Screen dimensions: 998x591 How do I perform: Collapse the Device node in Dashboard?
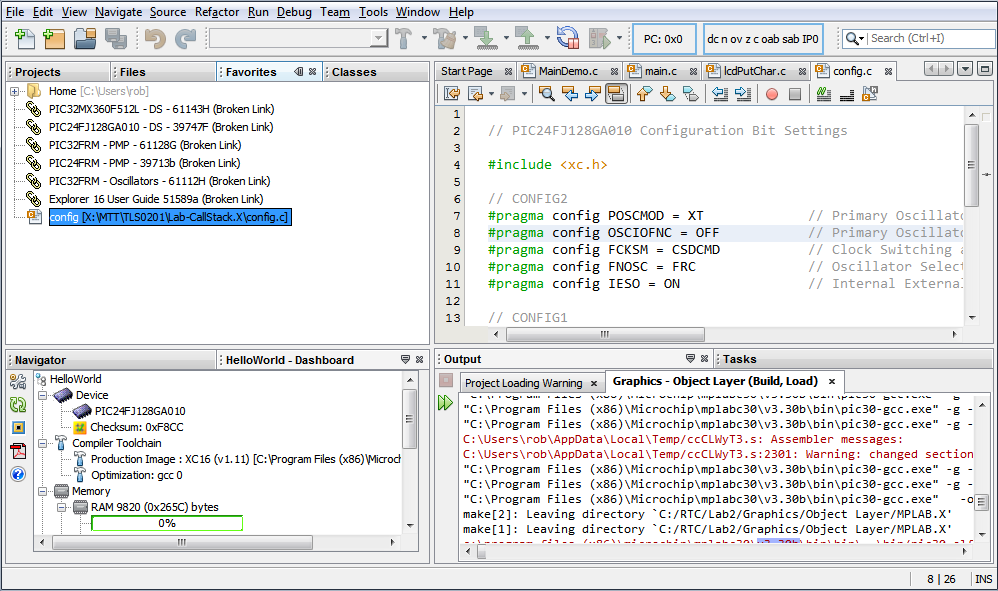pyautogui.click(x=43, y=395)
